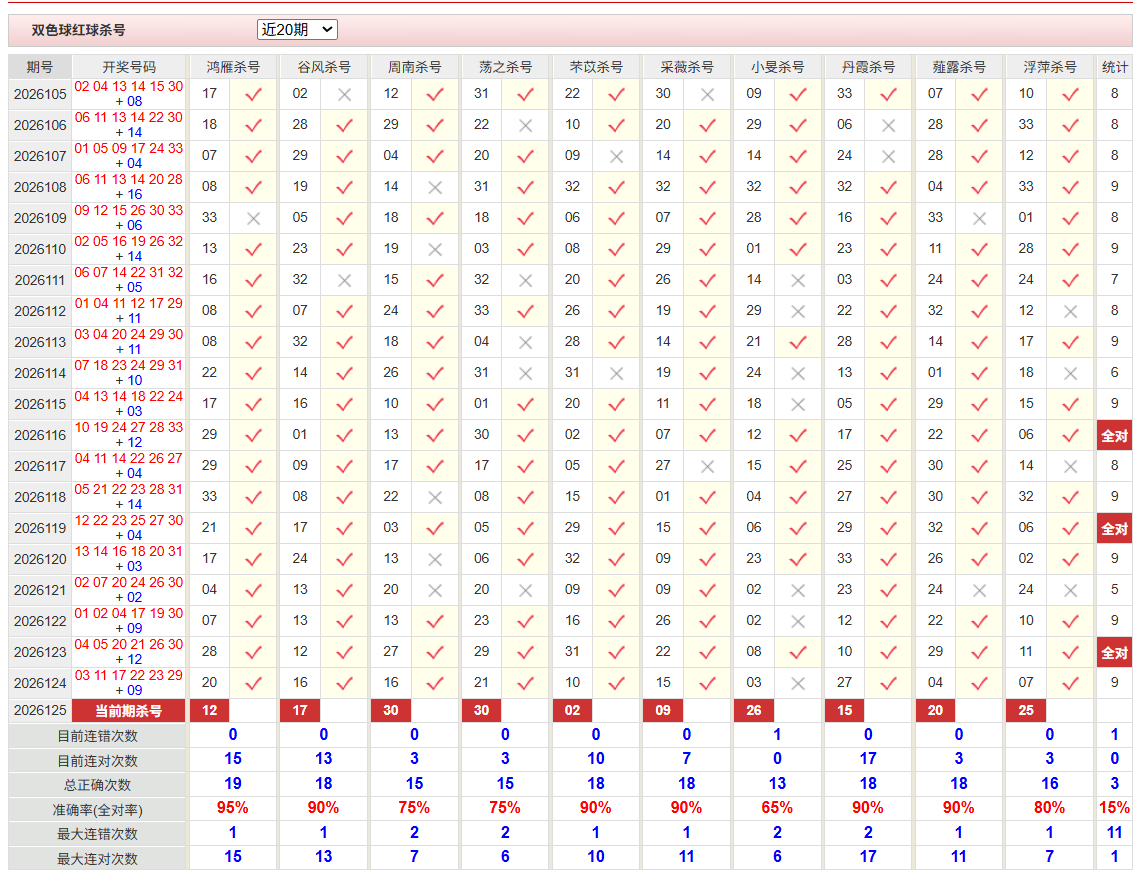Image resolution: width=1138 pixels, height=883 pixels.
Task: Click check mark for 谷风杀号 in row 2026120
Action: [x=345, y=559]
